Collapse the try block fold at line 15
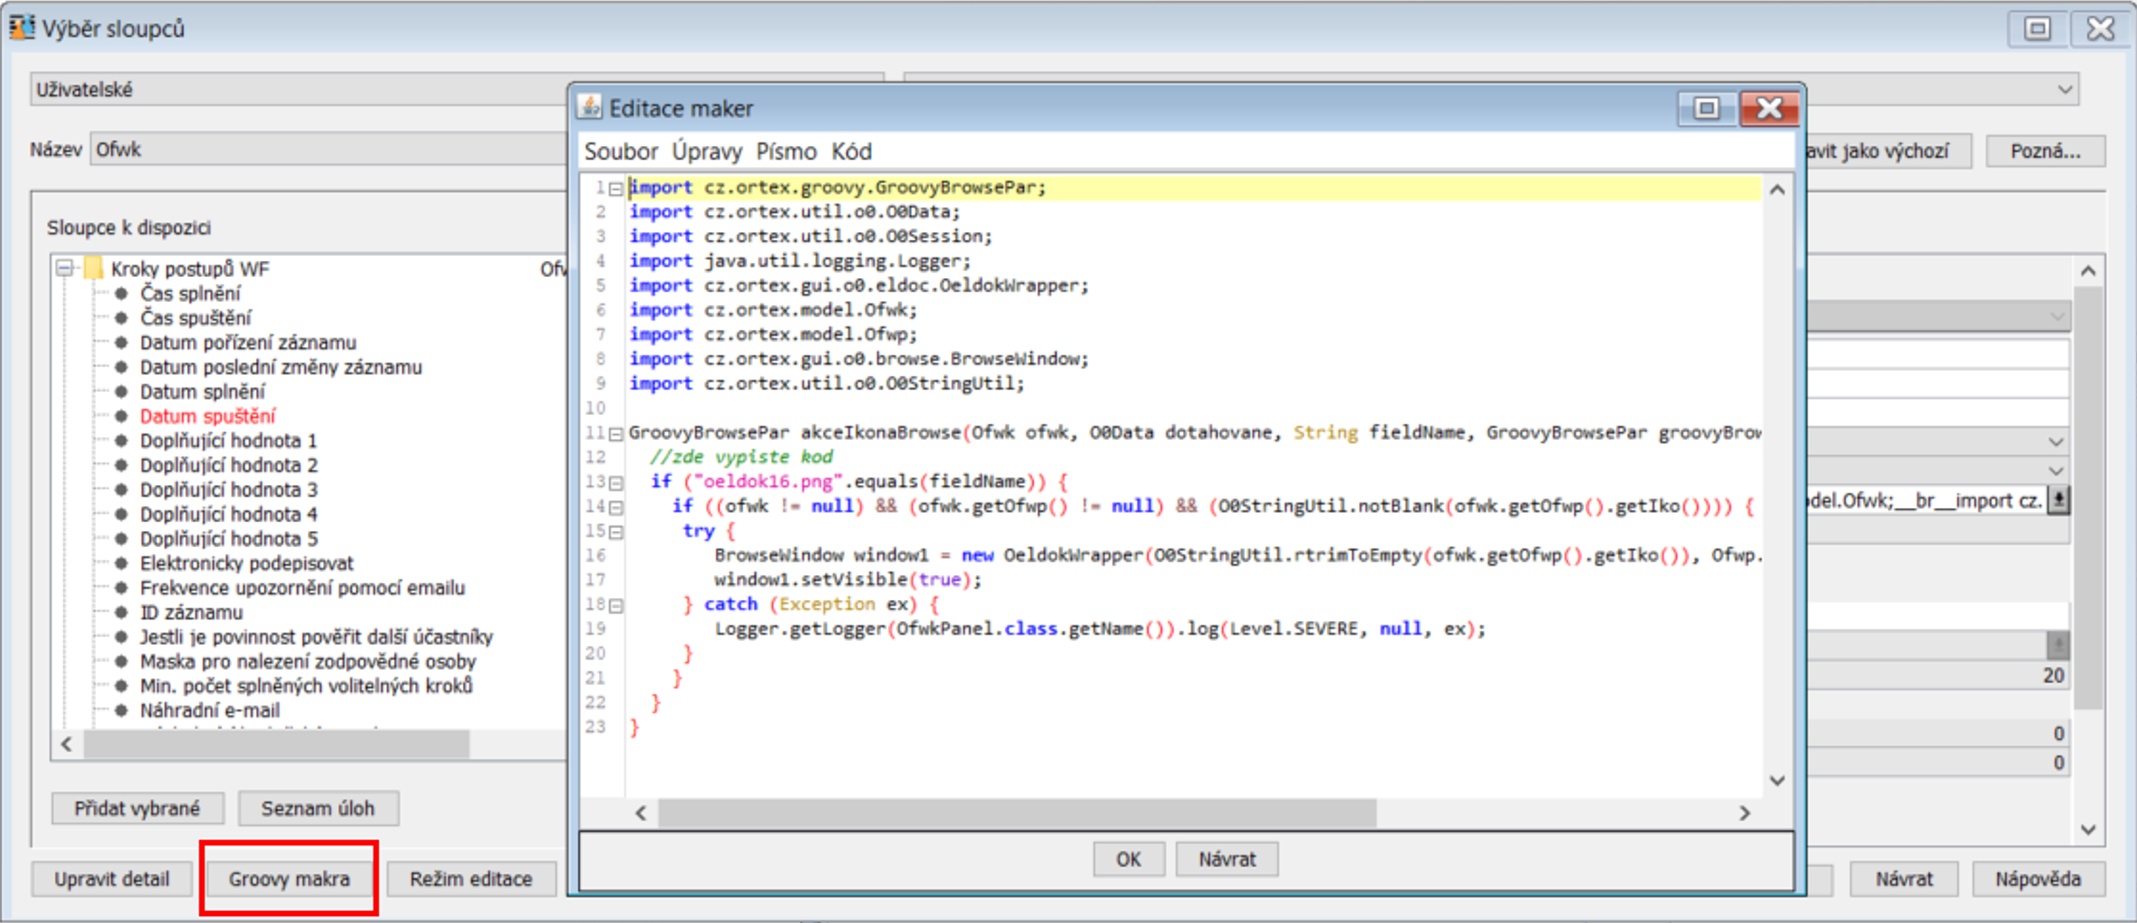The image size is (2137, 923). click(616, 532)
